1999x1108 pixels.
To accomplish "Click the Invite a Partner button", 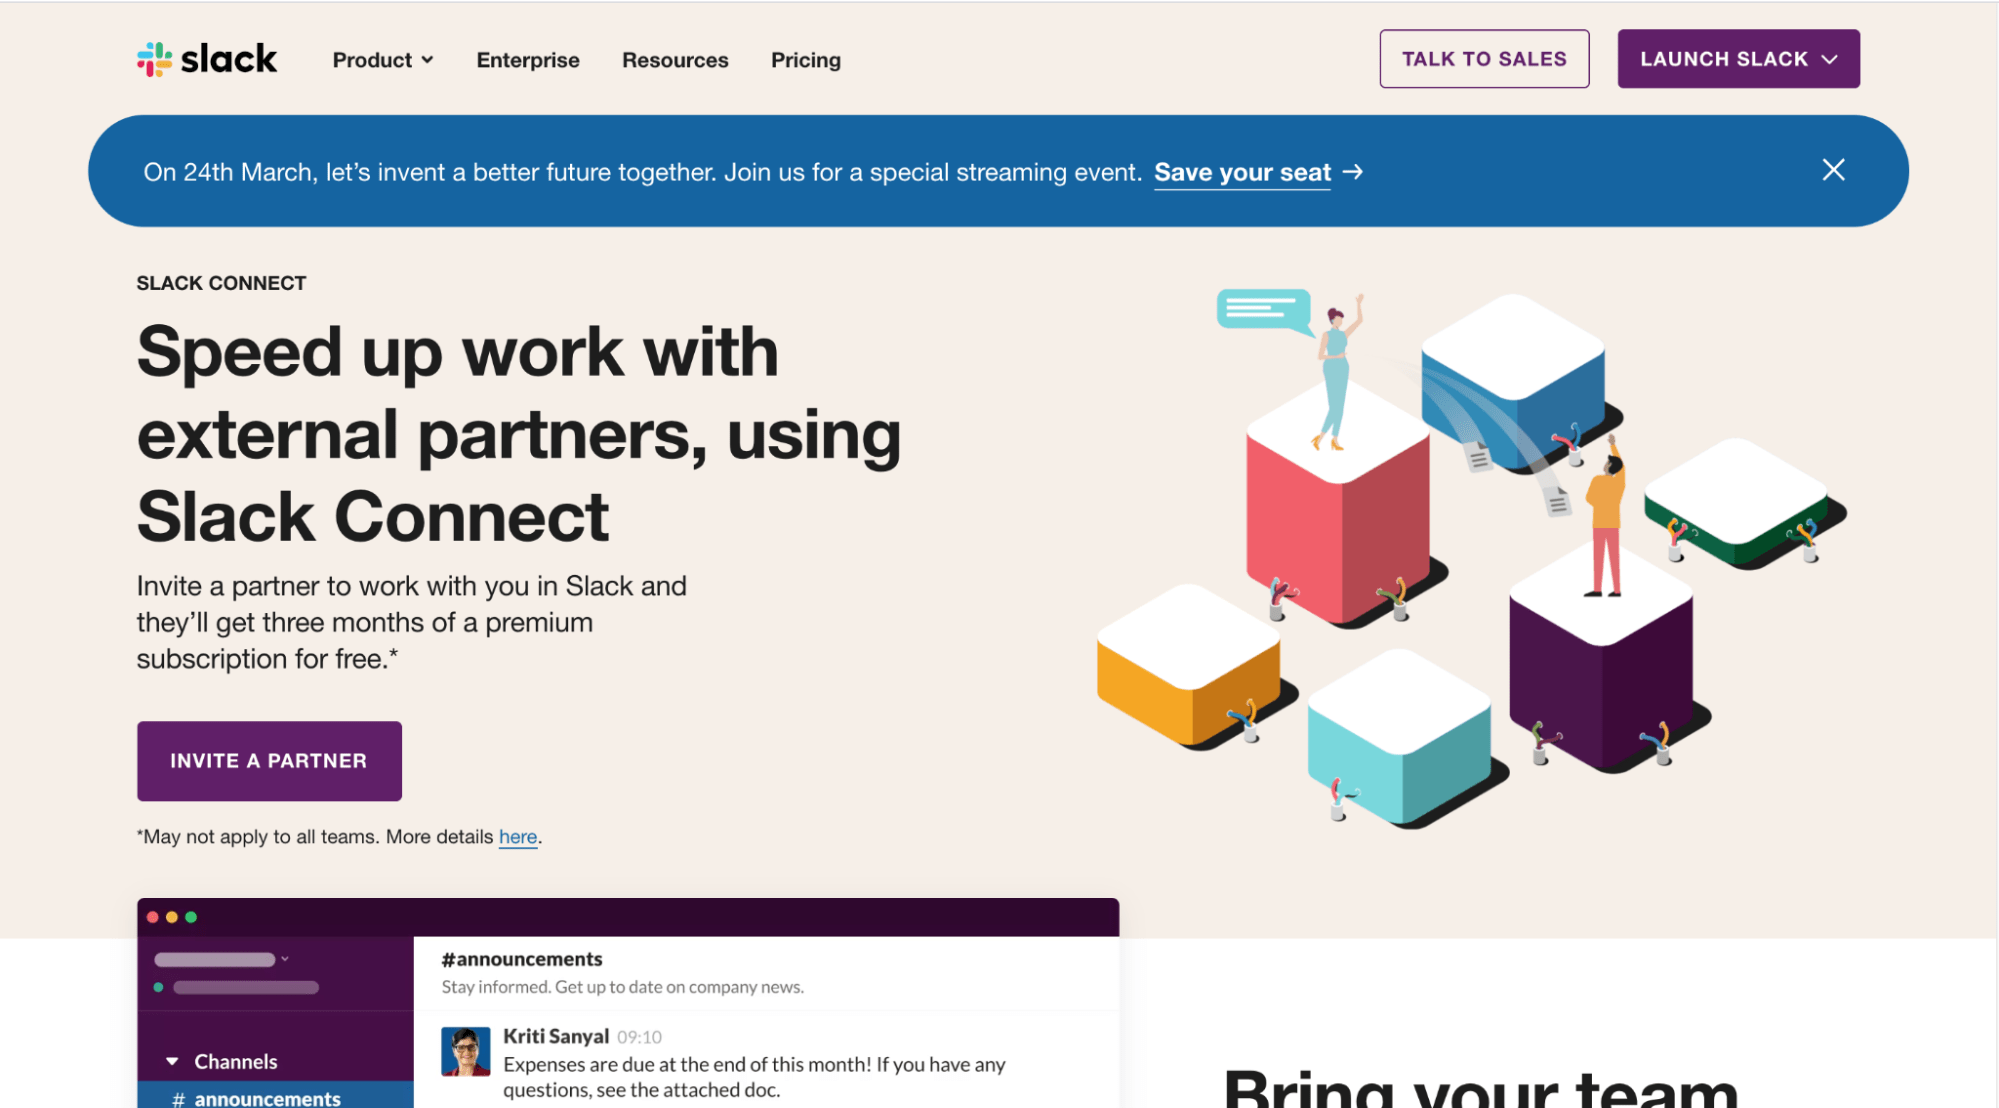I will coord(269,761).
